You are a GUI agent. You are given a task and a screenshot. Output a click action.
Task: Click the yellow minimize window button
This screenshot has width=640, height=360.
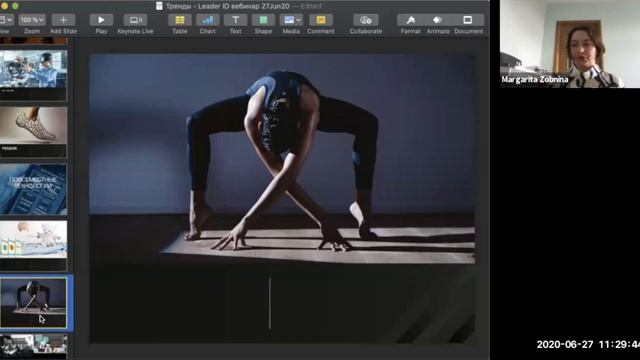4,6
